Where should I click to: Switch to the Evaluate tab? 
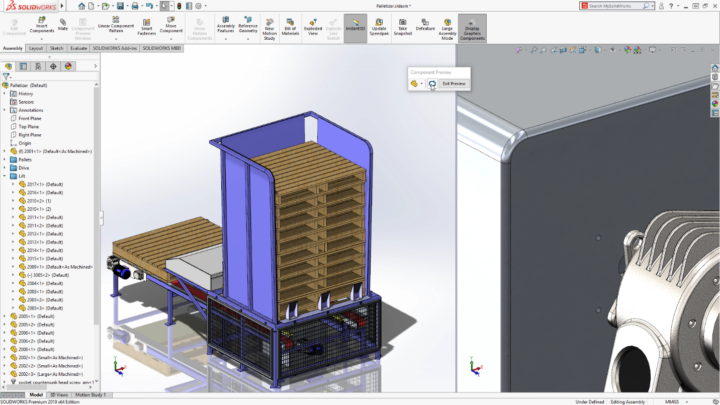tap(78, 47)
